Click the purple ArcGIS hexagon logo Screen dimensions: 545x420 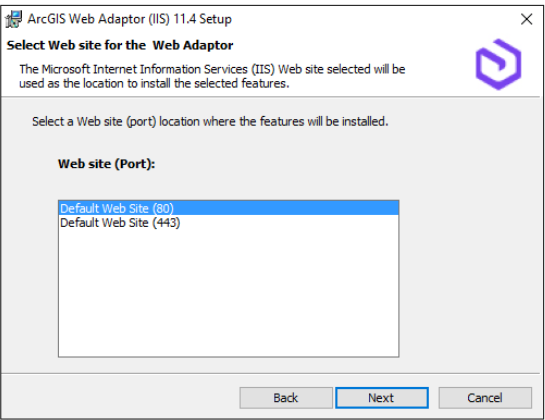point(498,64)
